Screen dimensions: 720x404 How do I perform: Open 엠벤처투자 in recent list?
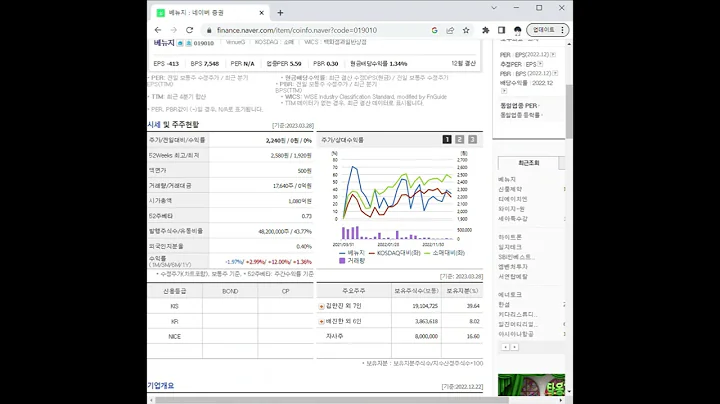(513, 267)
